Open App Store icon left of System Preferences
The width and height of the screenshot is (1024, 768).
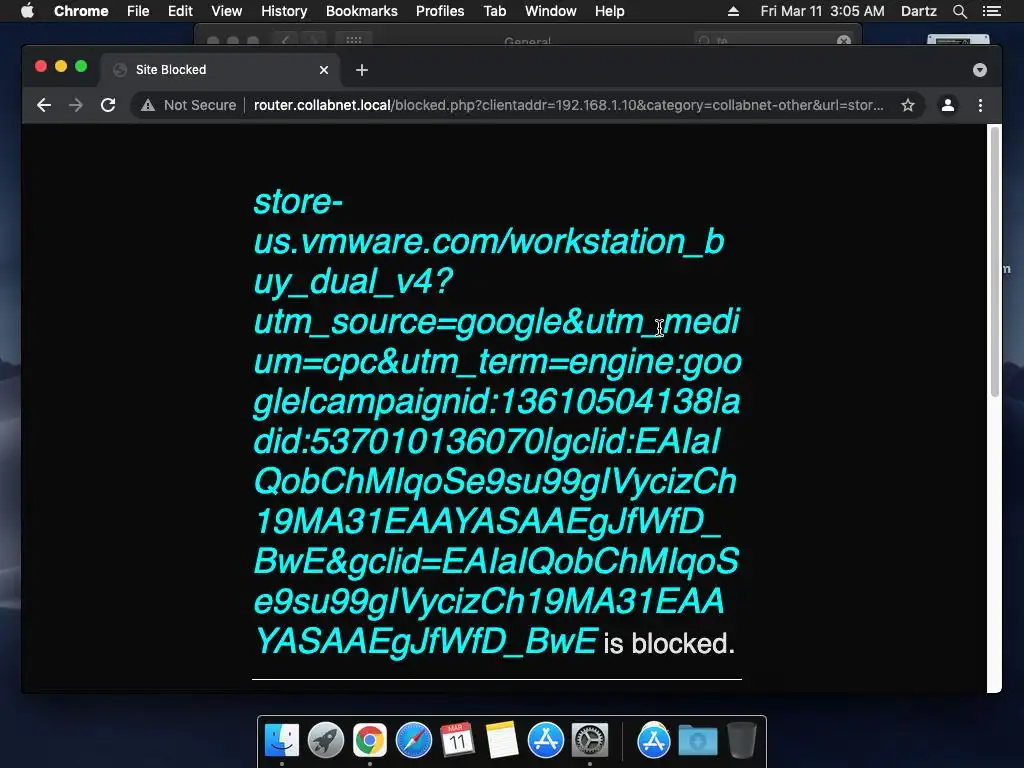point(545,740)
